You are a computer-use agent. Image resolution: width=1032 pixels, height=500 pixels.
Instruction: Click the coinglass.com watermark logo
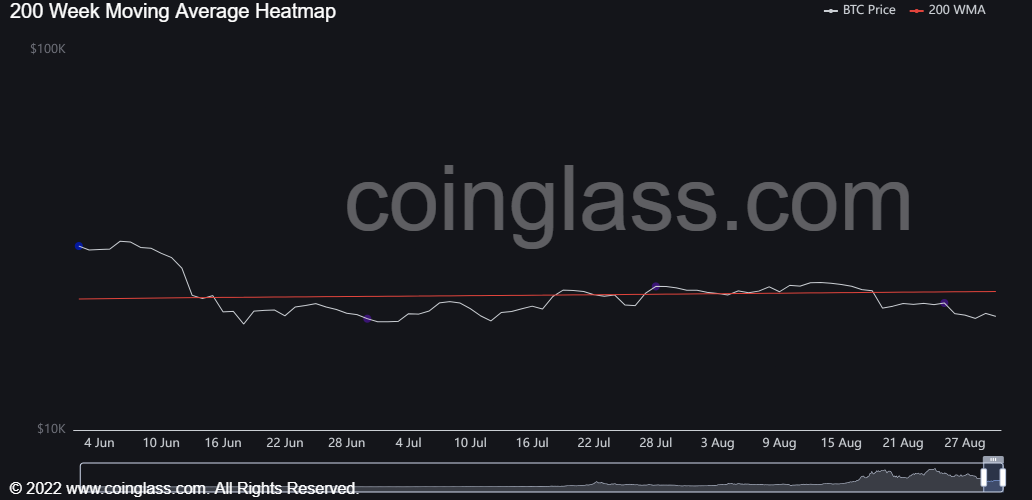pos(628,200)
